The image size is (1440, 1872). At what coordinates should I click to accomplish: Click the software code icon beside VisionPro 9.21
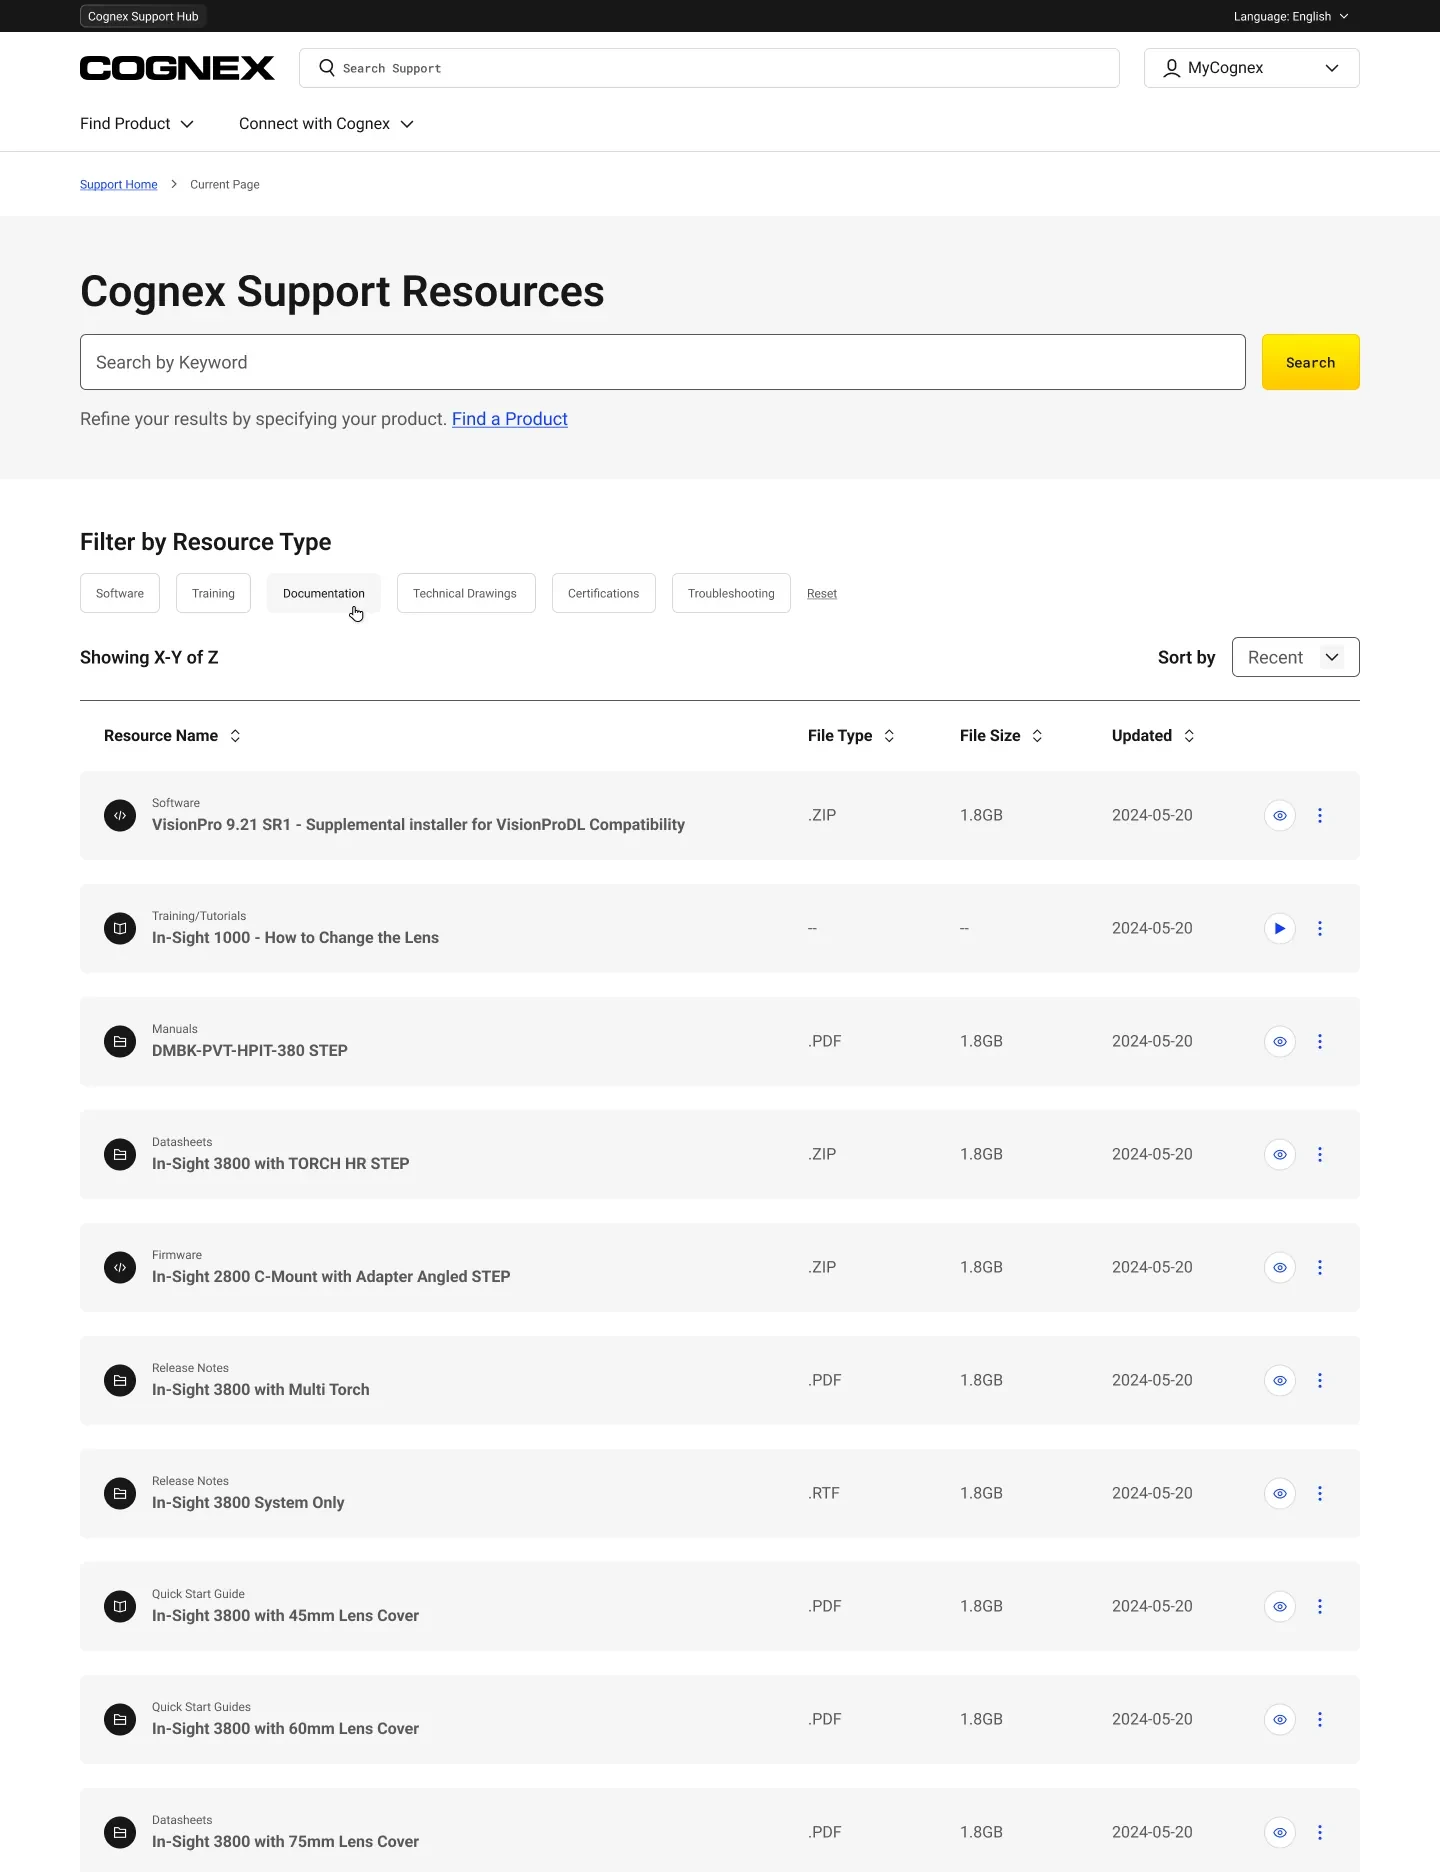pyautogui.click(x=120, y=815)
